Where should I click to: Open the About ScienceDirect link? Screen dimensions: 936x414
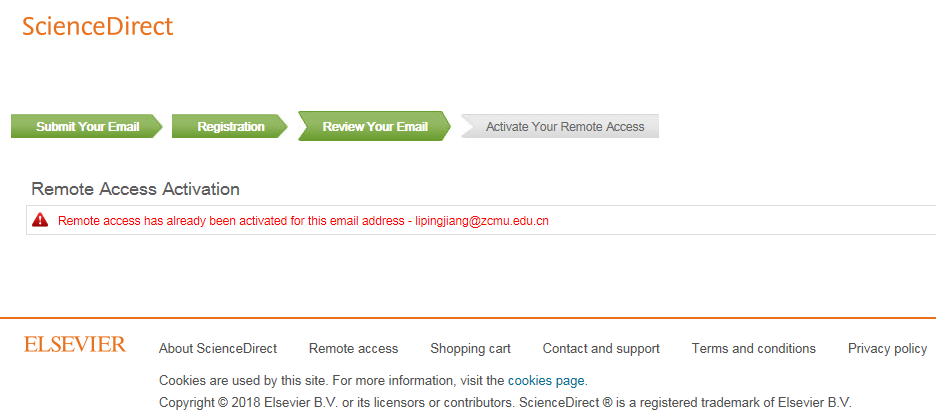[218, 349]
